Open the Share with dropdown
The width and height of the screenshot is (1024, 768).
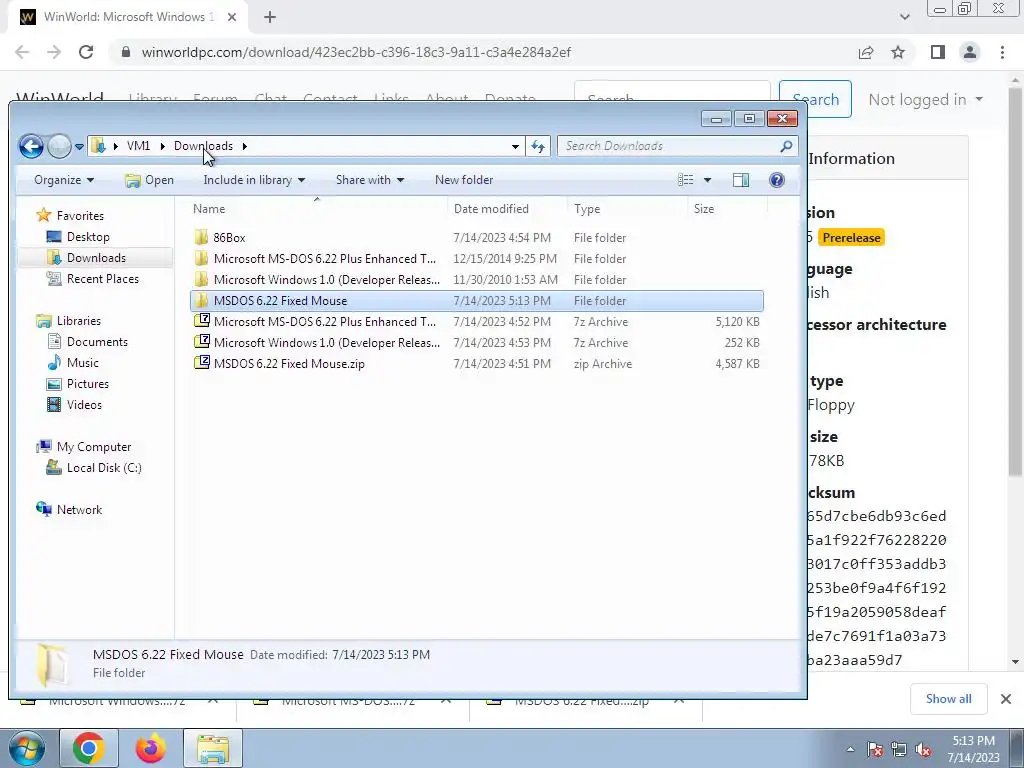(x=370, y=180)
